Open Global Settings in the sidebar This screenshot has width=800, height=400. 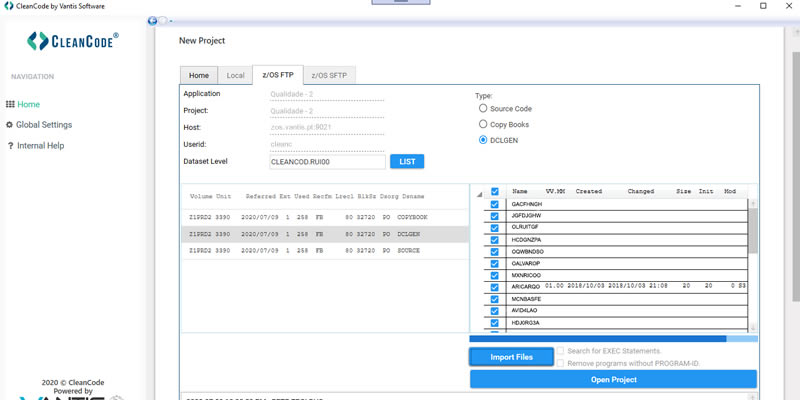[x=44, y=124]
